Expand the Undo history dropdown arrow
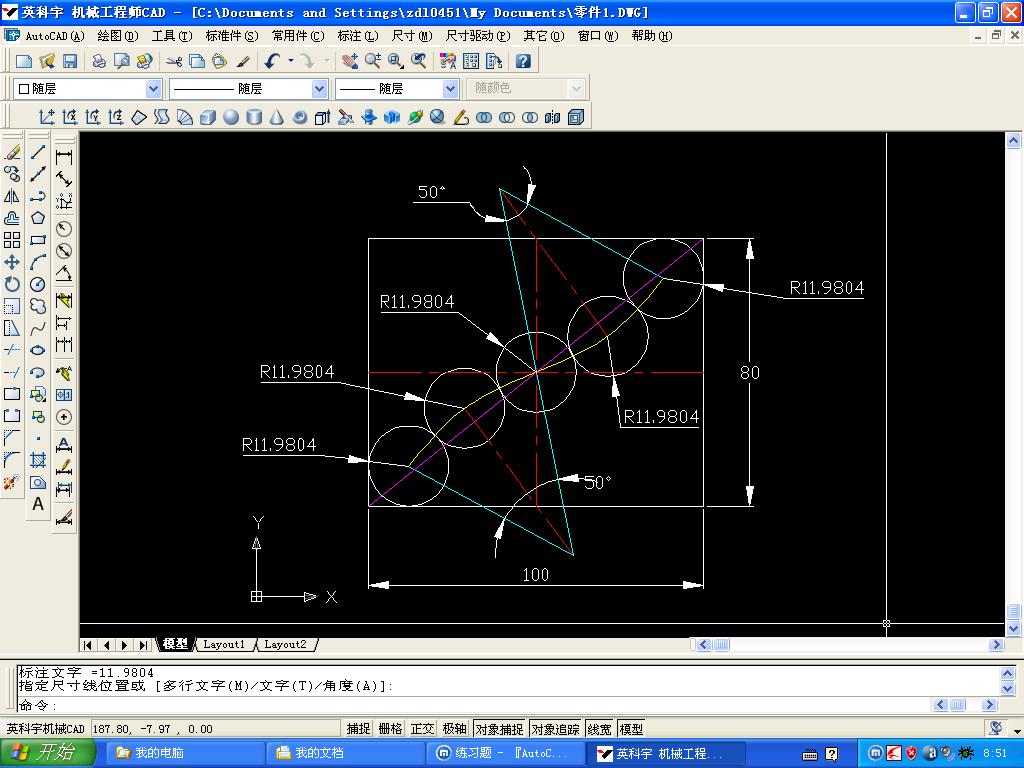 [291, 61]
